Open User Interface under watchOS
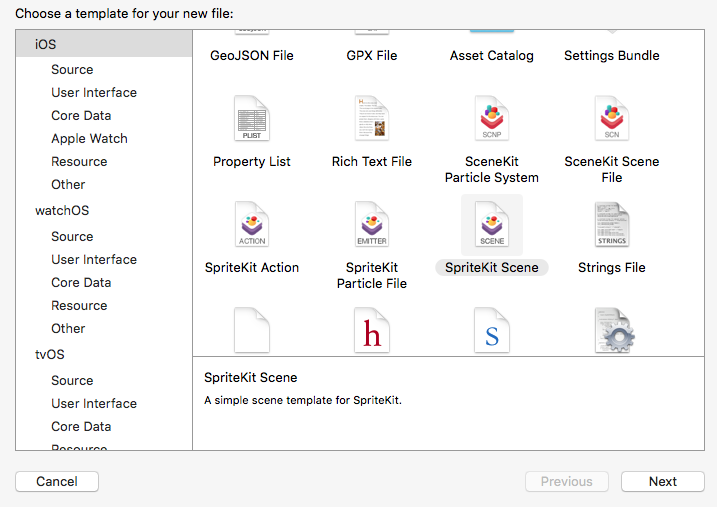The height and width of the screenshot is (507, 717). pos(94,259)
